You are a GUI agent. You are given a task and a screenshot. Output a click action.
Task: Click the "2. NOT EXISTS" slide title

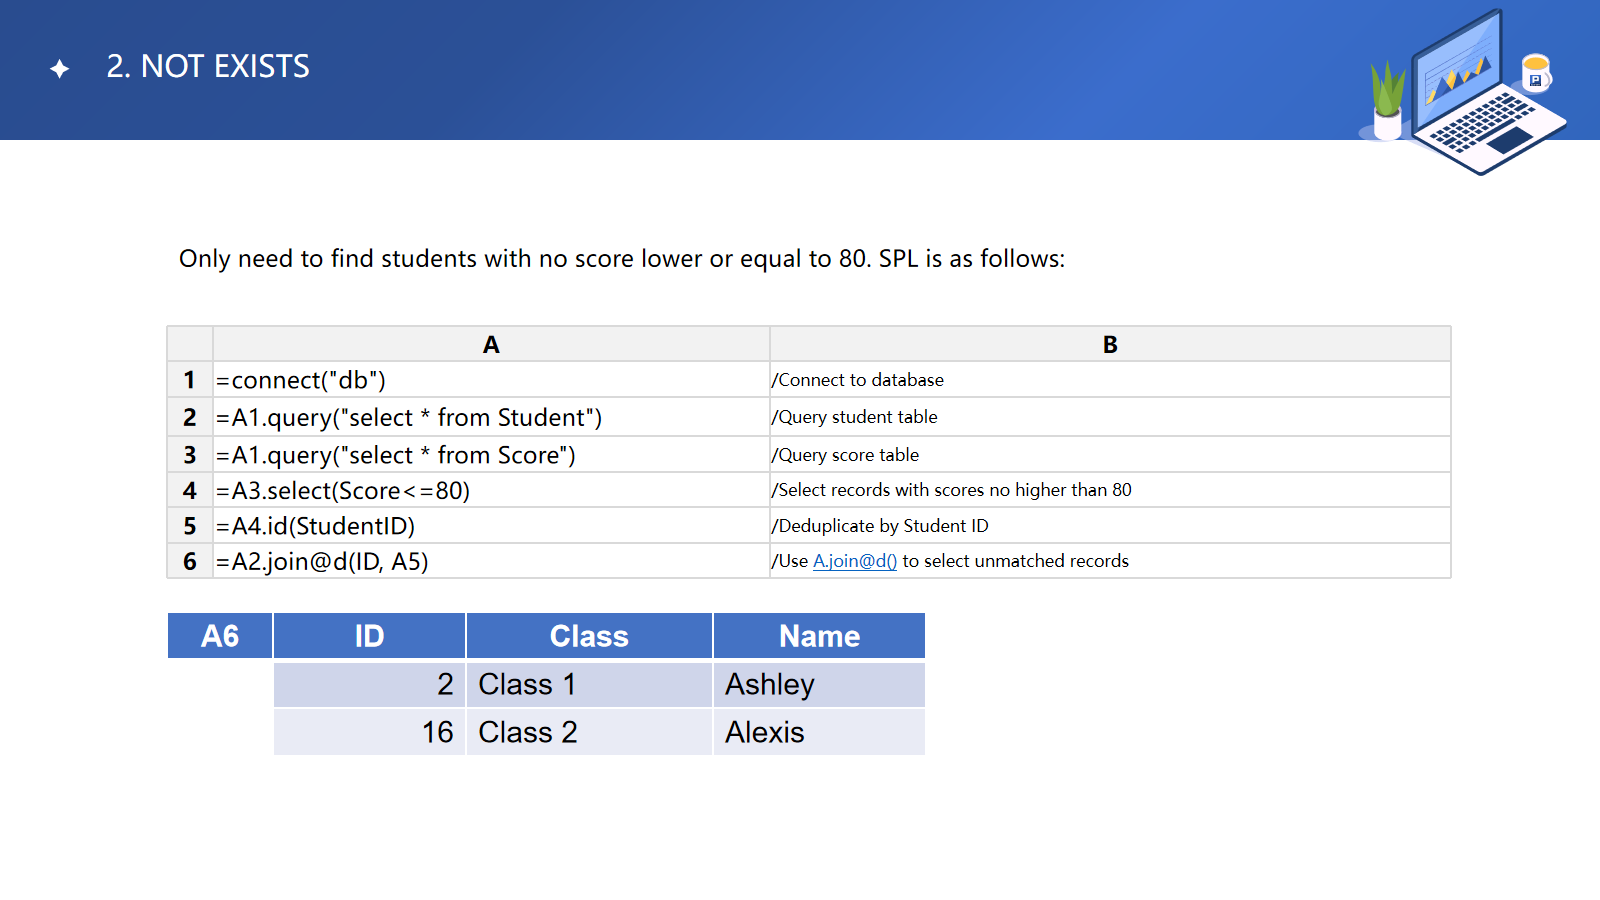(208, 66)
